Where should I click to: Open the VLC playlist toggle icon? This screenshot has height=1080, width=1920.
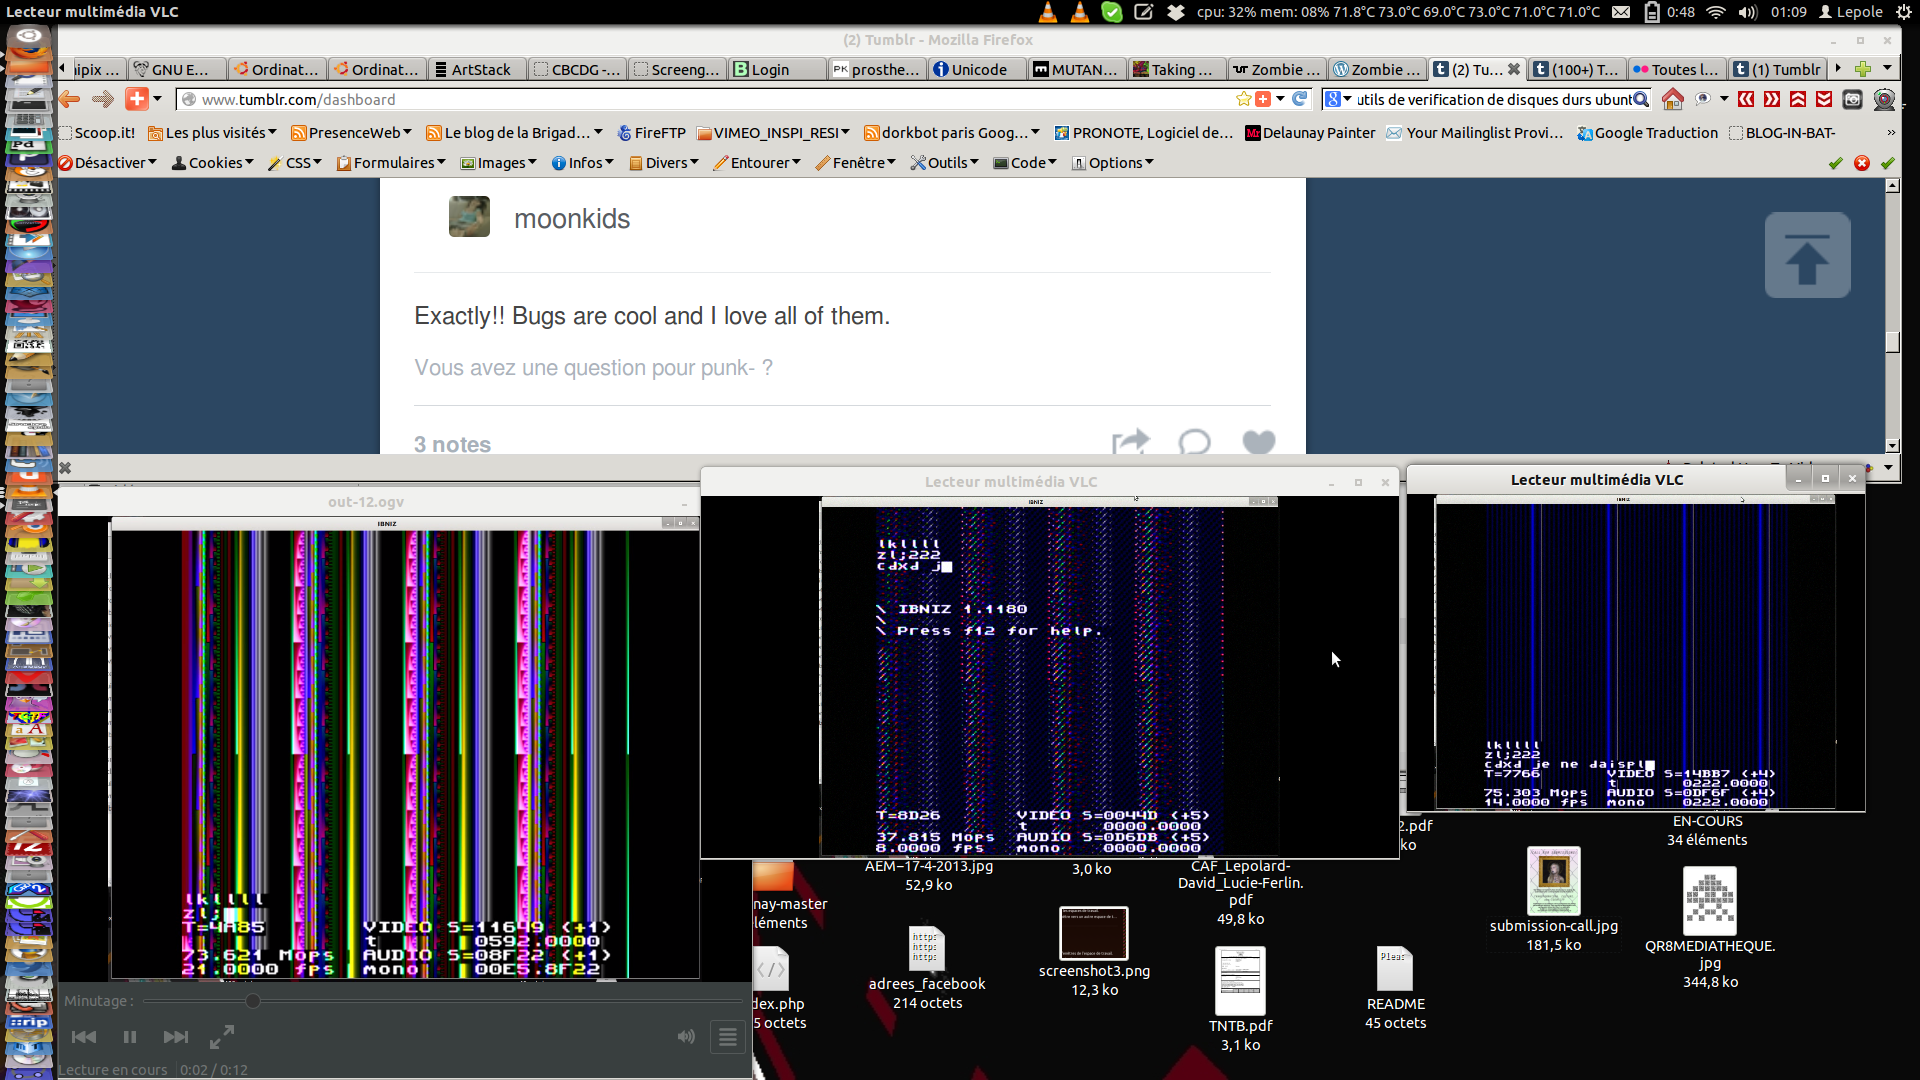pyautogui.click(x=727, y=1037)
